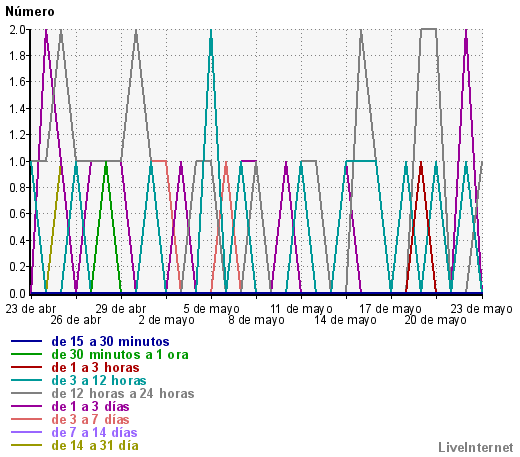
Task: Select the 'de 14 a 31 día' legend entry
Action: click(x=95, y=446)
